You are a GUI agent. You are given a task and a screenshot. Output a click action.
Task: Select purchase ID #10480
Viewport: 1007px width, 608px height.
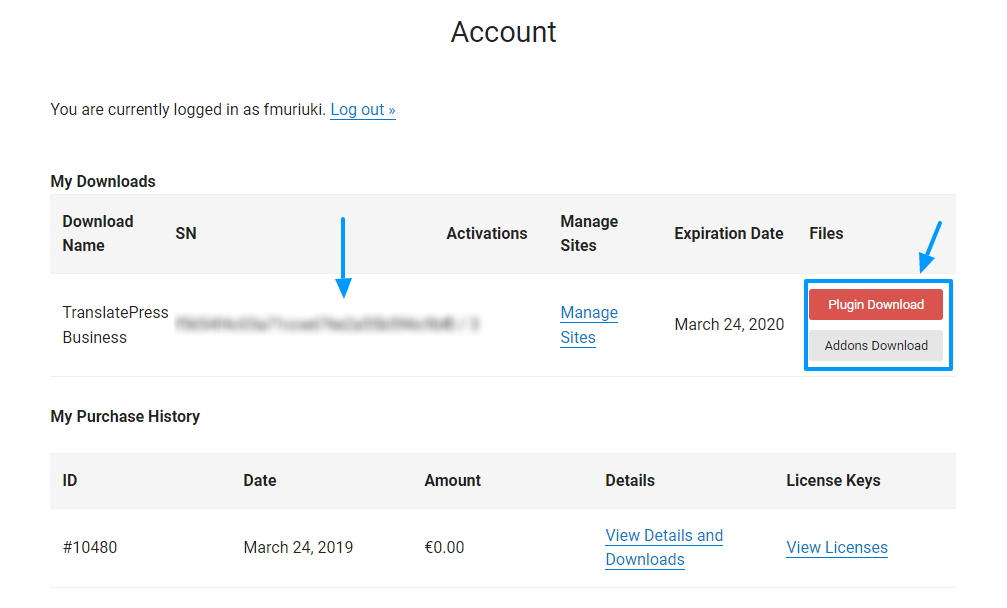click(90, 548)
